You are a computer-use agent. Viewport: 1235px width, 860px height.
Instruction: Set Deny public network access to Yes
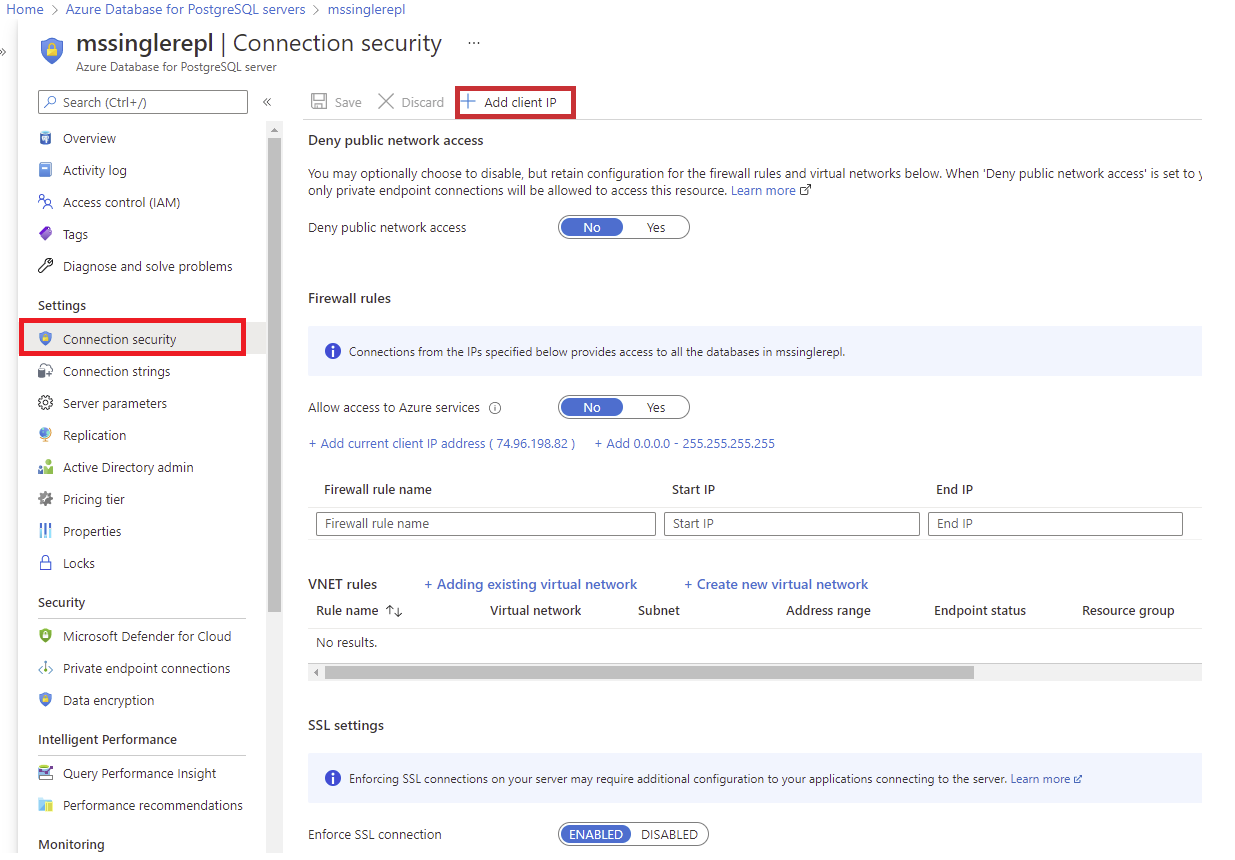pos(656,227)
